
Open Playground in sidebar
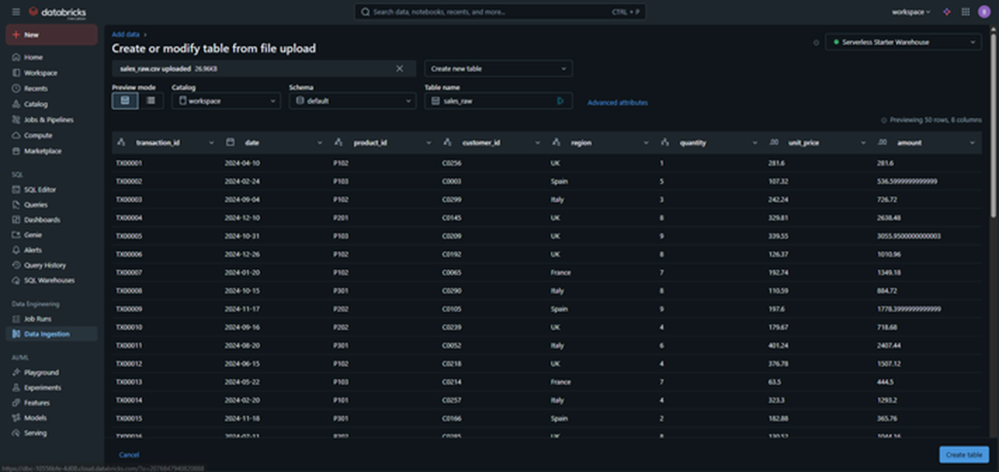[x=52, y=372]
